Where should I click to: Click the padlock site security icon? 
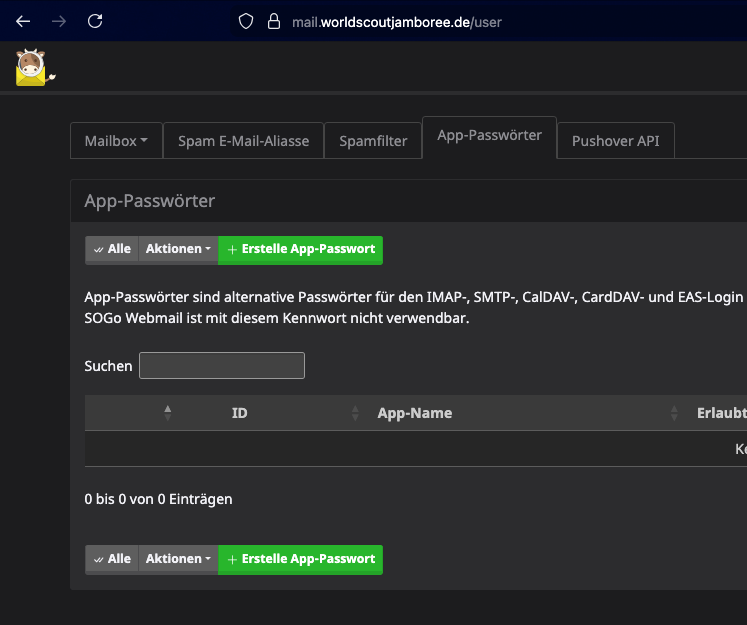pyautogui.click(x=273, y=21)
